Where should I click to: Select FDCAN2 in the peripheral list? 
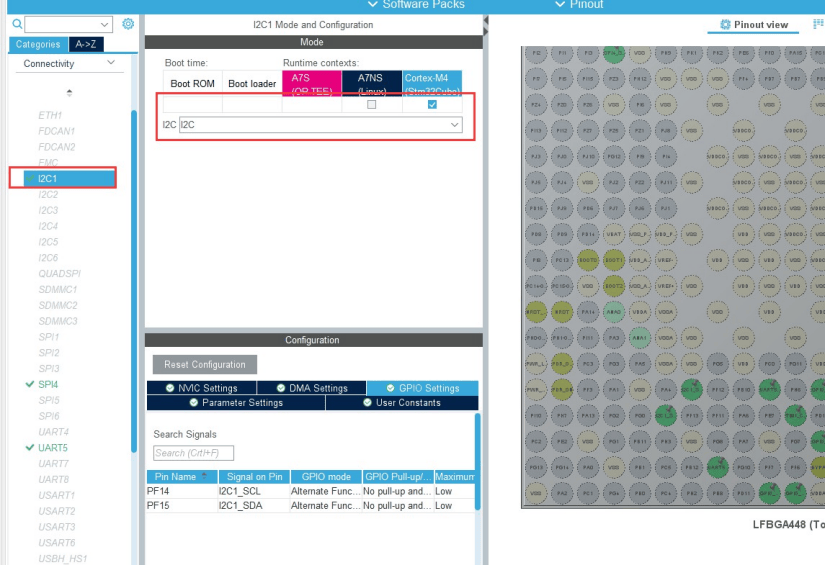57,147
